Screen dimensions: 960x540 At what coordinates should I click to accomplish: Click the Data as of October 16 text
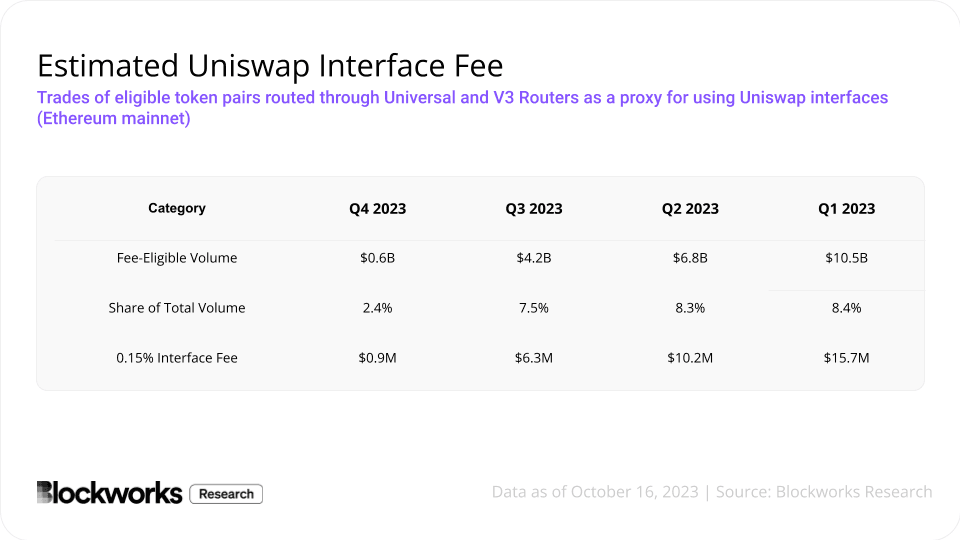[595, 492]
